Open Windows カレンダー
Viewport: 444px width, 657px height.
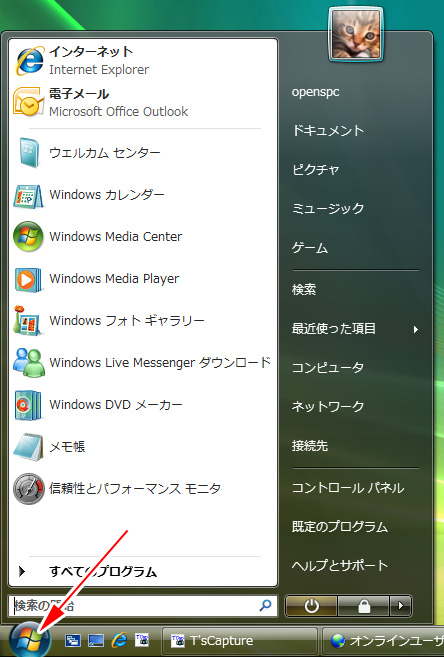(x=142, y=195)
